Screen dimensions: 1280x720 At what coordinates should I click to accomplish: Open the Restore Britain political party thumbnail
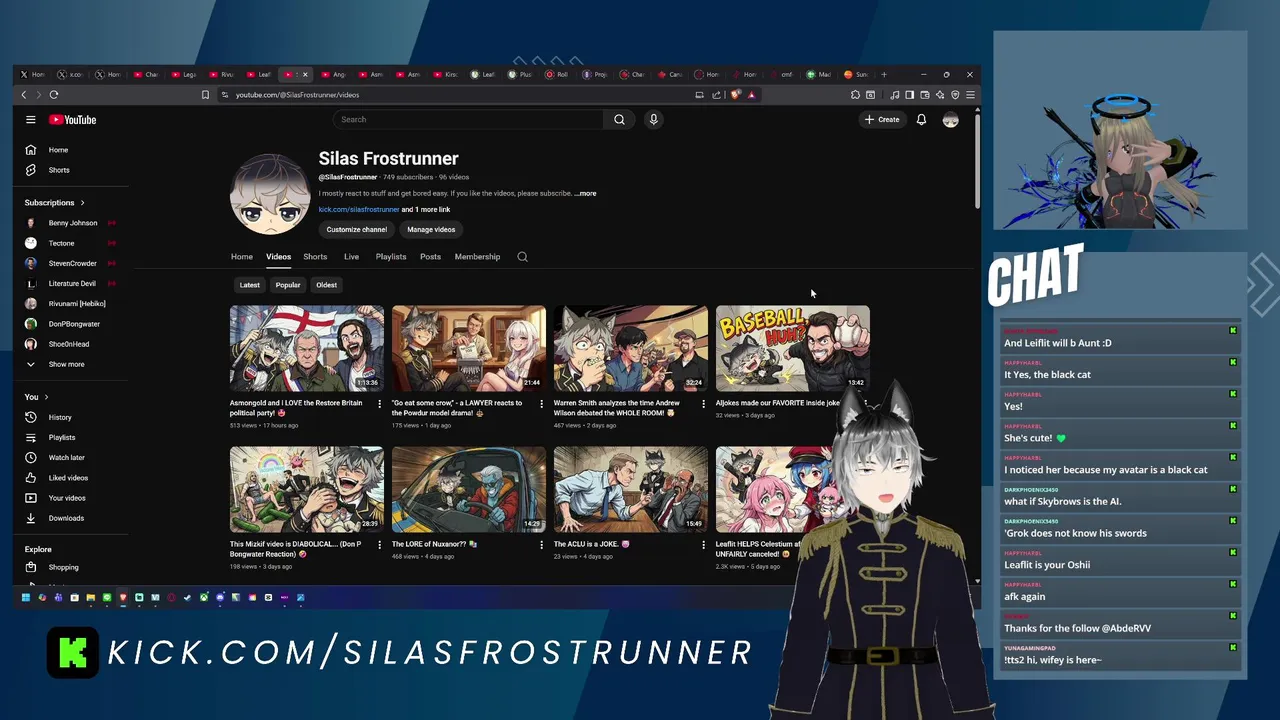307,348
